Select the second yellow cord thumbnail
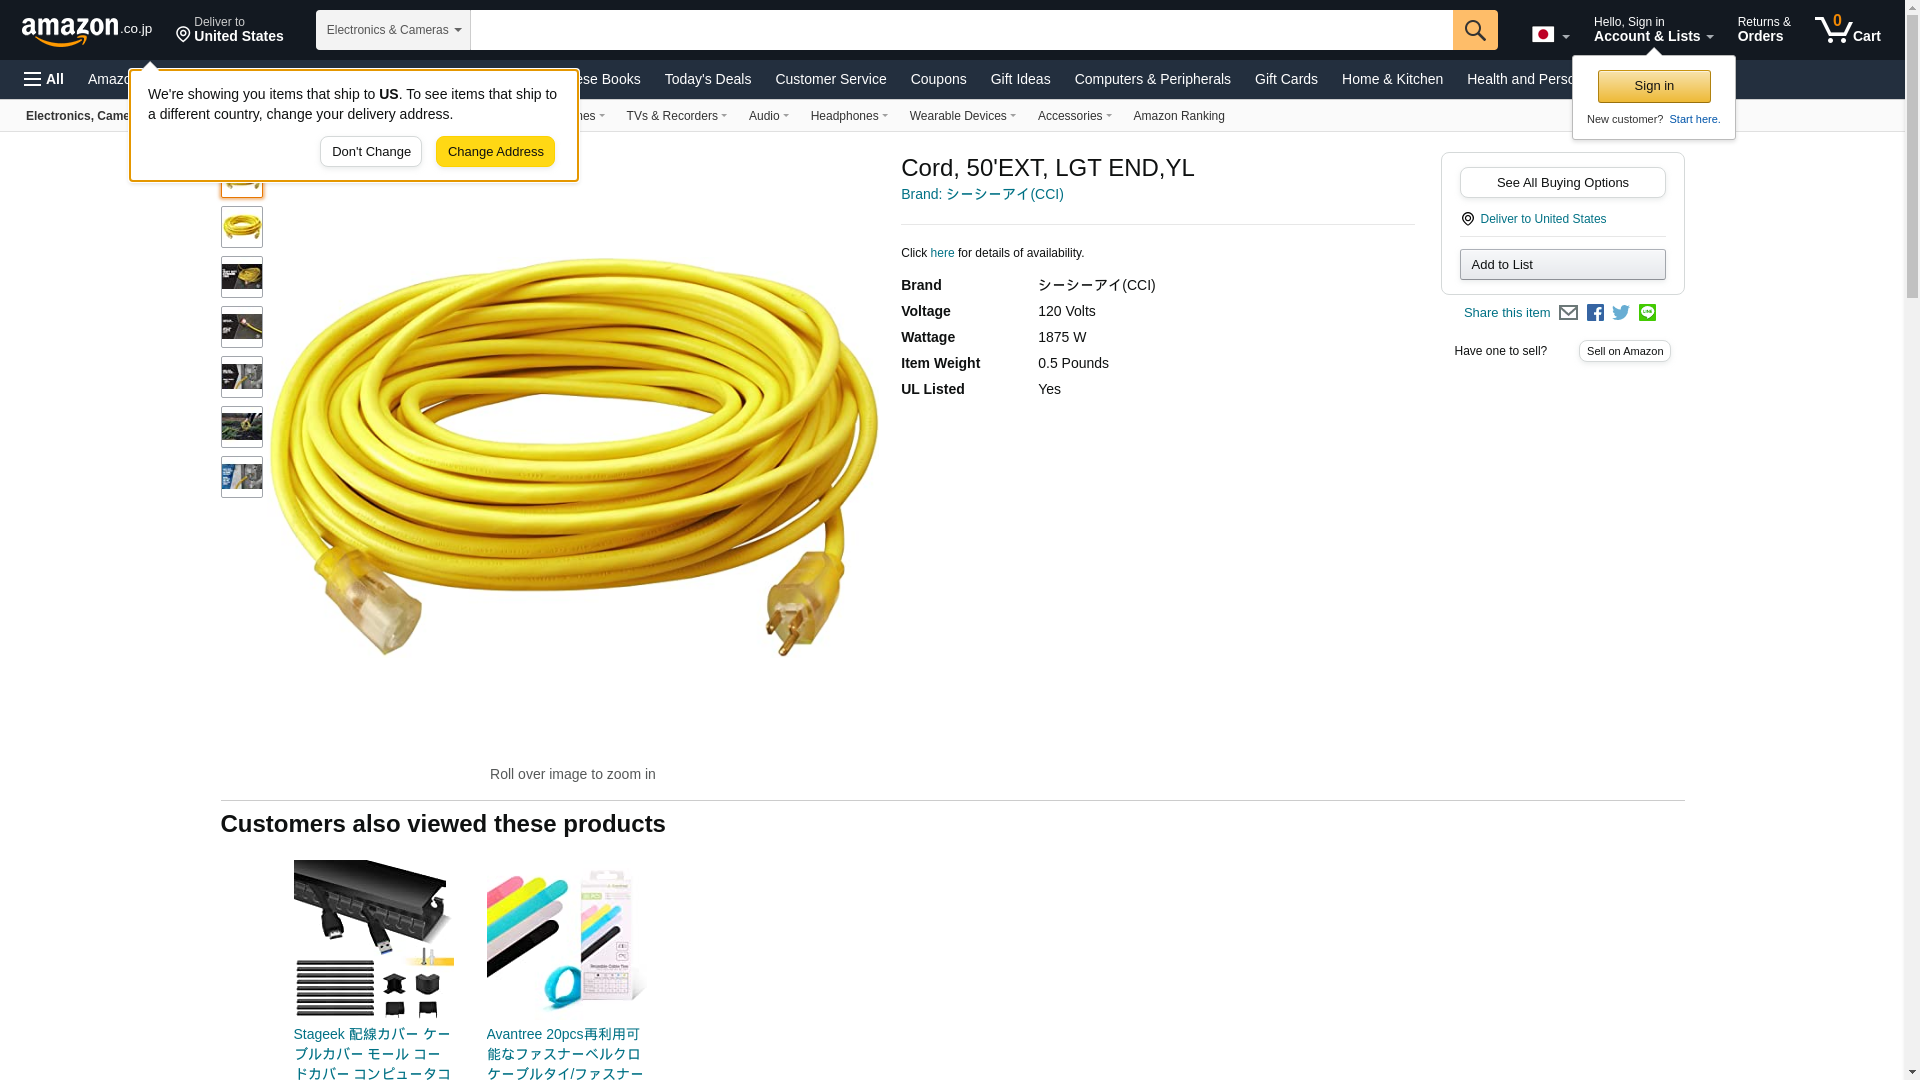This screenshot has height=1080, width=1920. [242, 227]
